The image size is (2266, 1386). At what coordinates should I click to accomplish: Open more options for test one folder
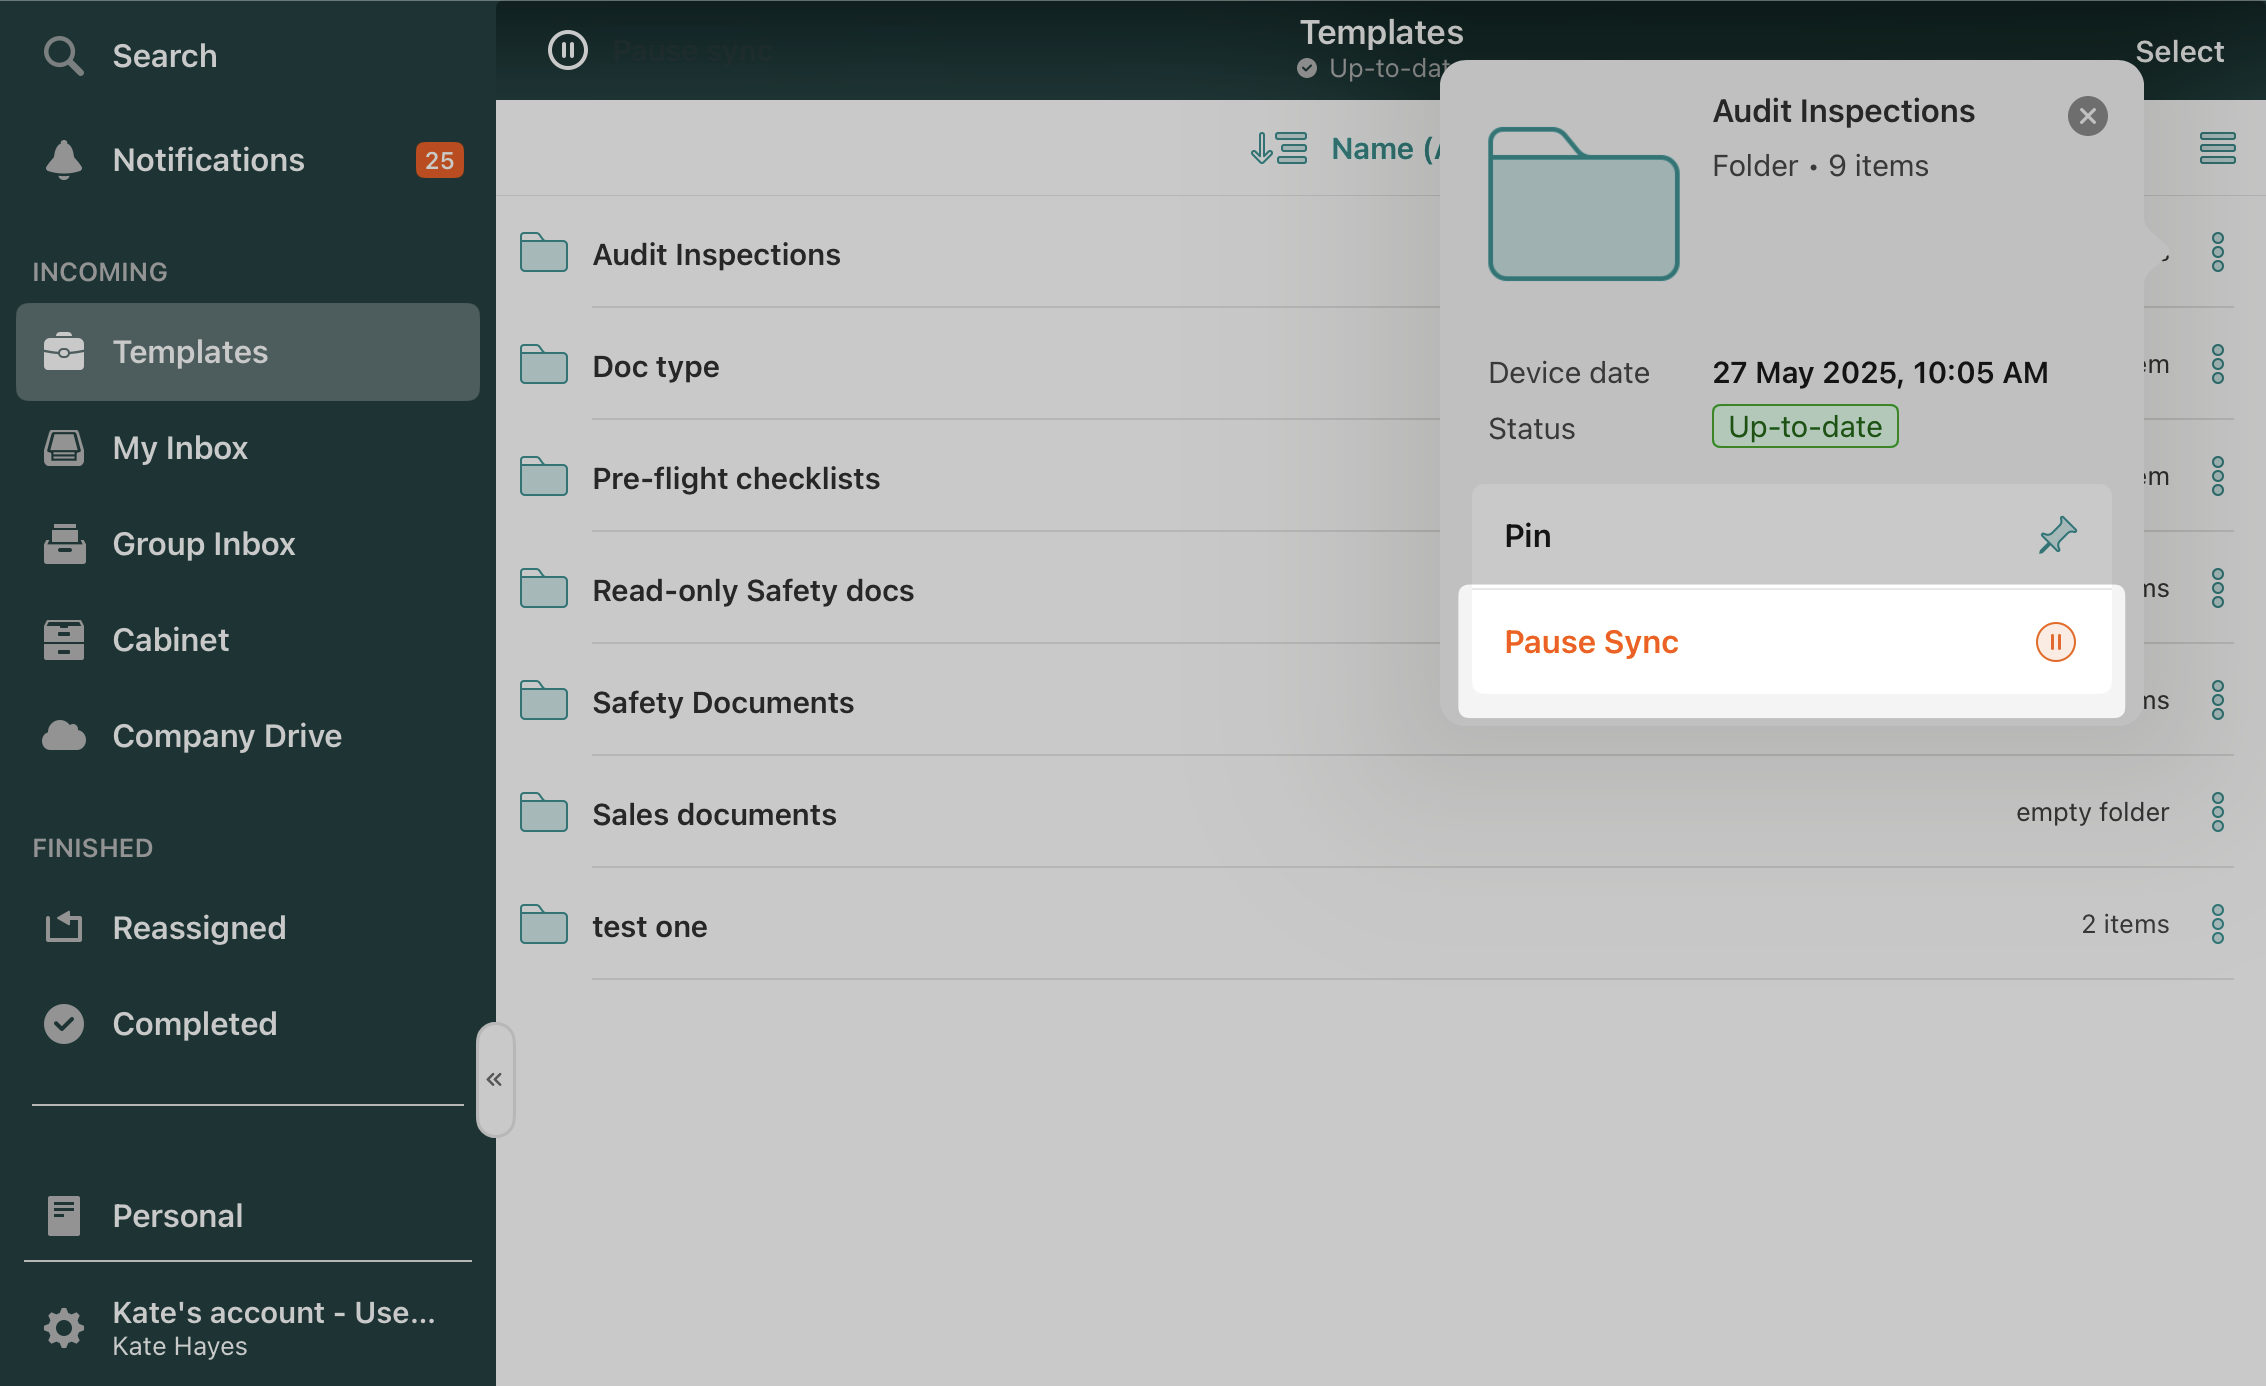tap(2217, 925)
